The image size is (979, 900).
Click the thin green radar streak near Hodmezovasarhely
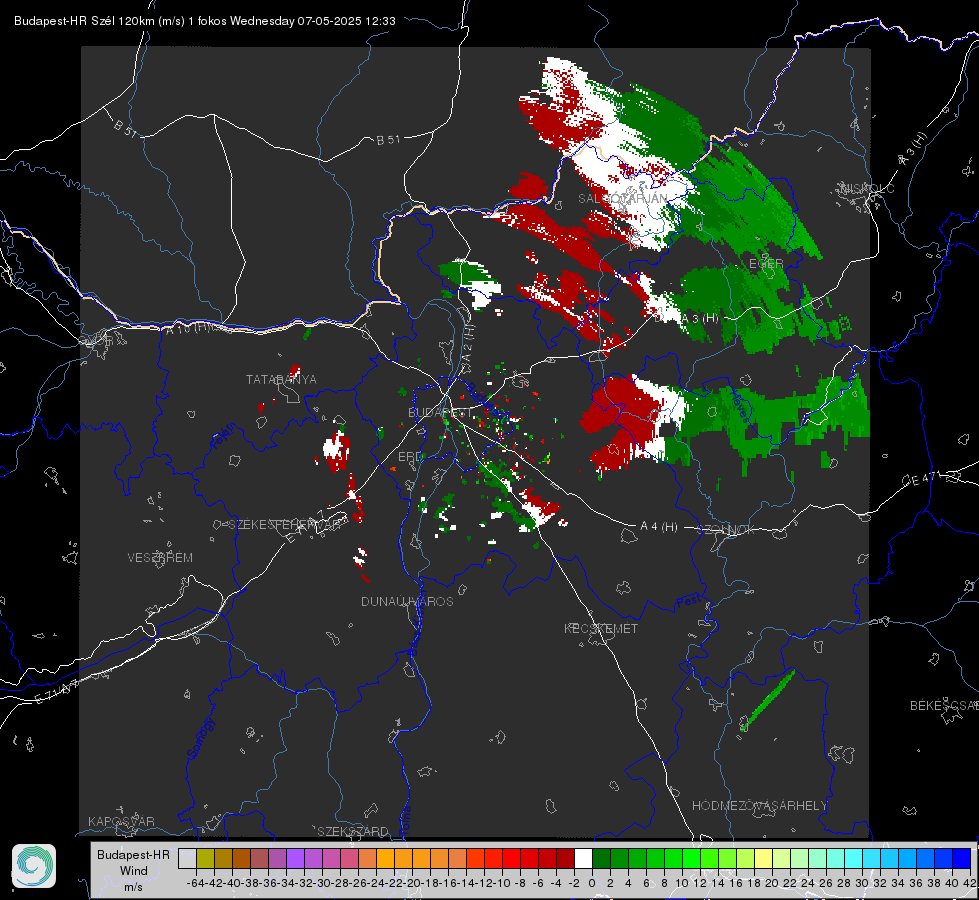[x=767, y=700]
